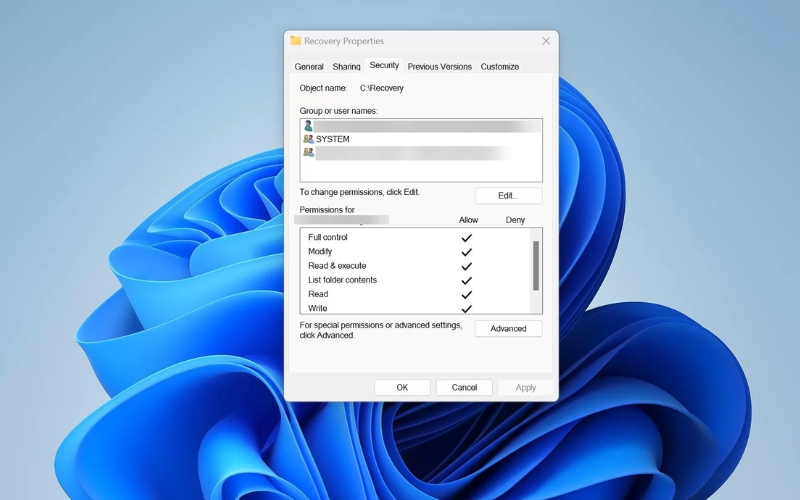Viewport: 800px width, 500px height.
Task: Click the Cancel button
Action: (x=464, y=387)
